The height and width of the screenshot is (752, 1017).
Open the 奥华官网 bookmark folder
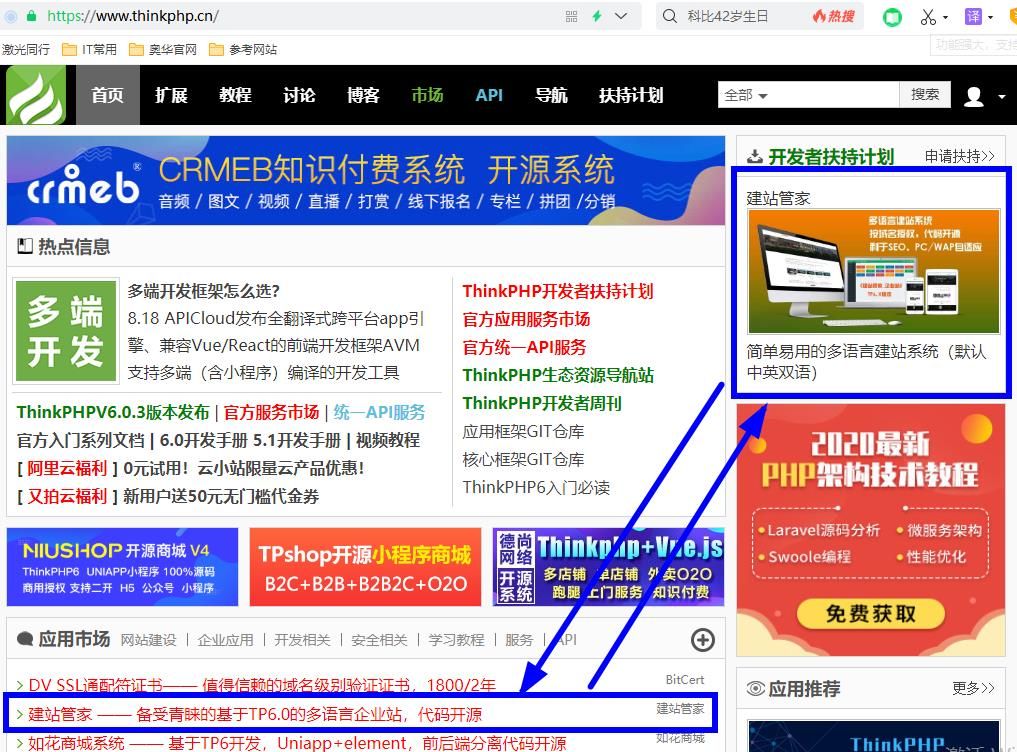tap(163, 49)
